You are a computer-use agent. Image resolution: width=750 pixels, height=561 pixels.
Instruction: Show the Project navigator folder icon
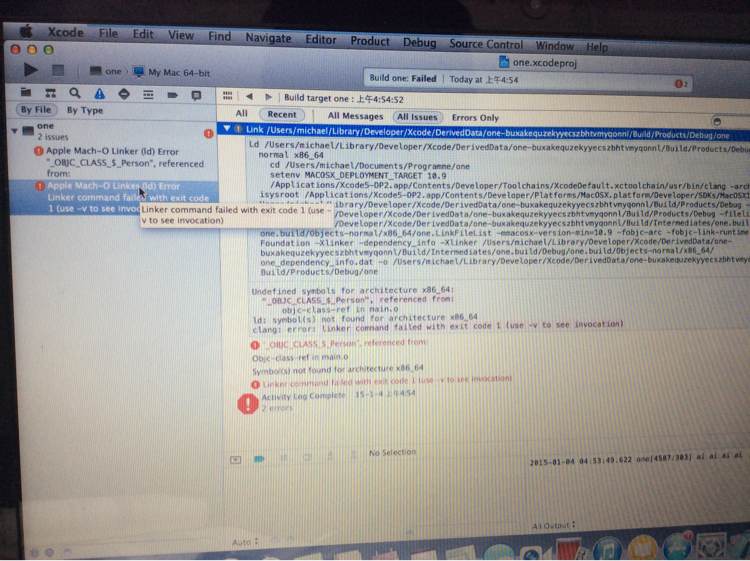click(26, 92)
